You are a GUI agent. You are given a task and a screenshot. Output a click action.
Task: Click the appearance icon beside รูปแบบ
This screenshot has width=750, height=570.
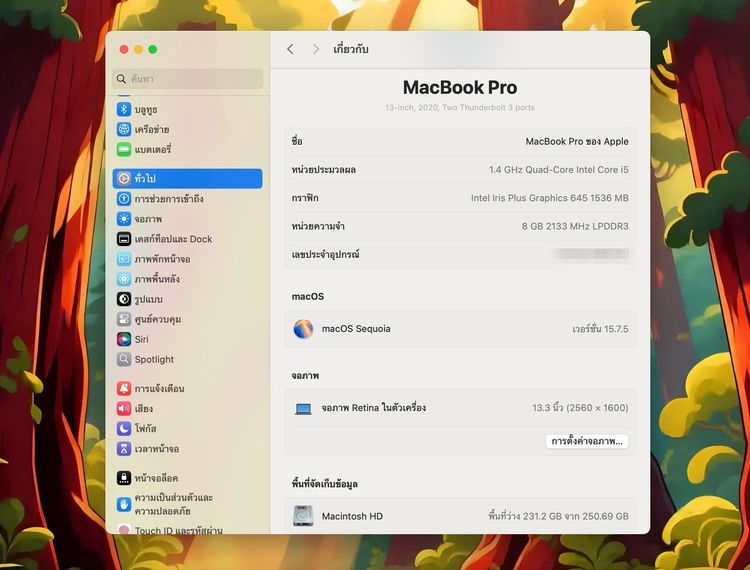click(x=124, y=299)
